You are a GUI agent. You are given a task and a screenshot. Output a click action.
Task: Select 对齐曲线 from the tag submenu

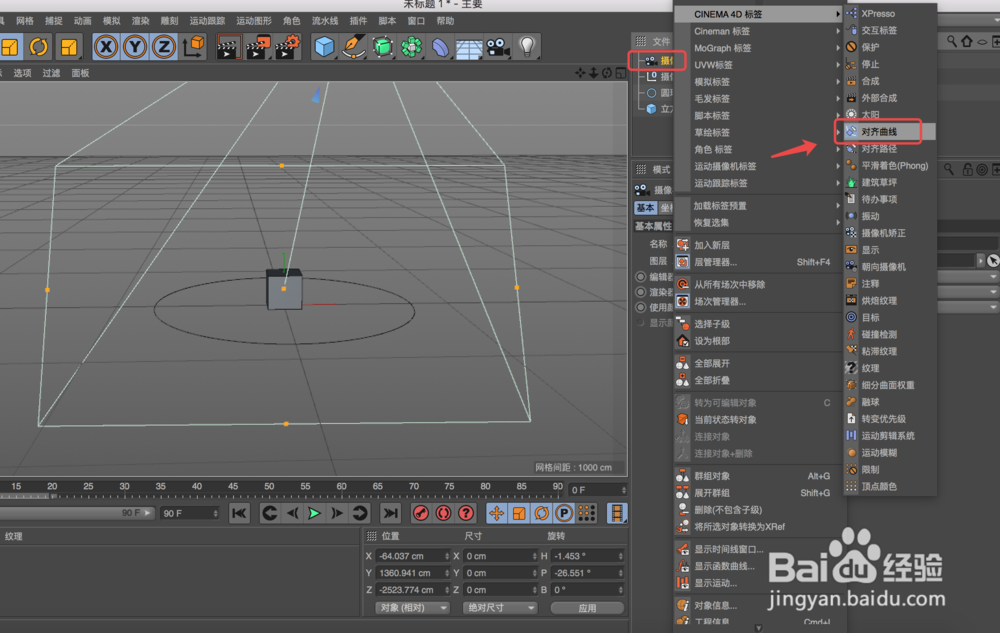[x=880, y=131]
